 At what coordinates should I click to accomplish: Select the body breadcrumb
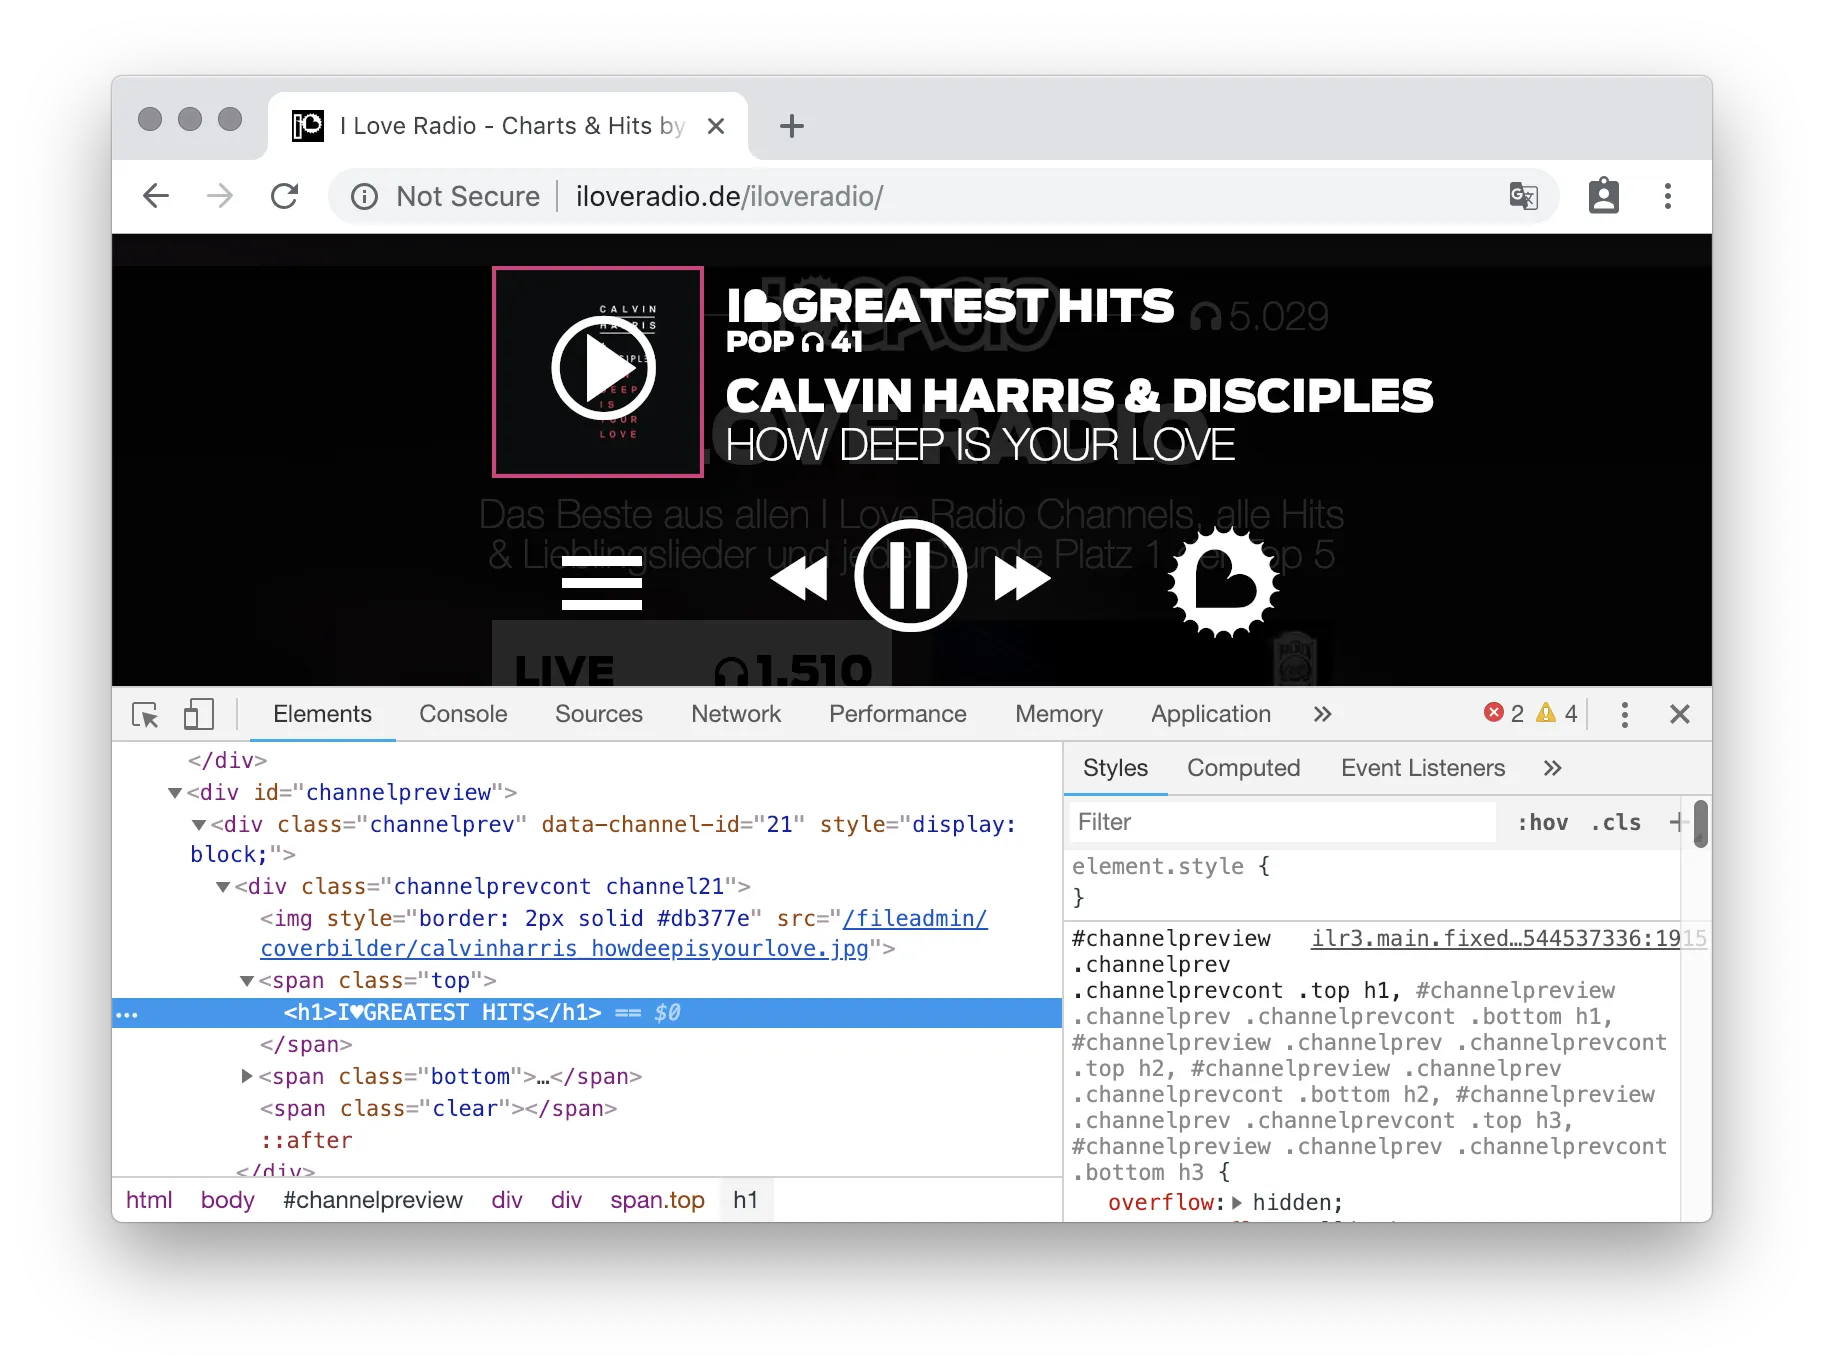point(228,1200)
